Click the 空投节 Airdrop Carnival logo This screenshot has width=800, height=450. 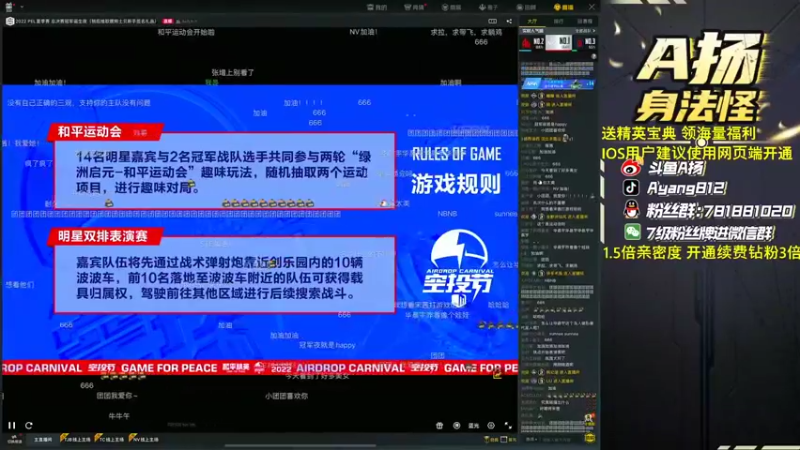coord(459,268)
